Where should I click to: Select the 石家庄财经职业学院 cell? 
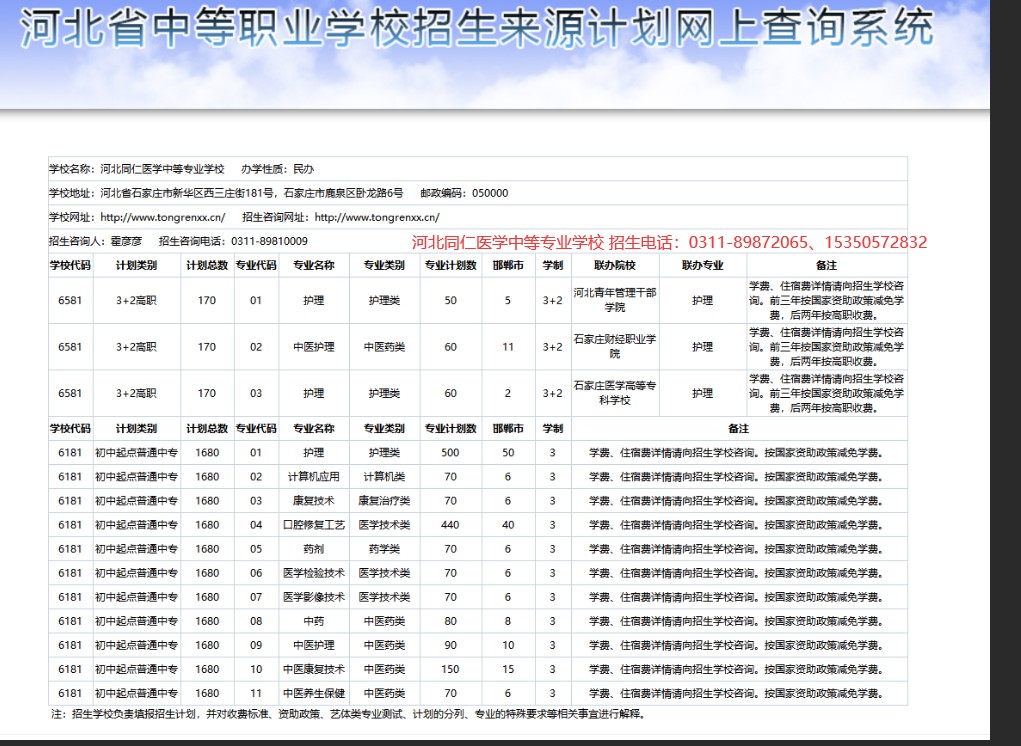(615, 347)
